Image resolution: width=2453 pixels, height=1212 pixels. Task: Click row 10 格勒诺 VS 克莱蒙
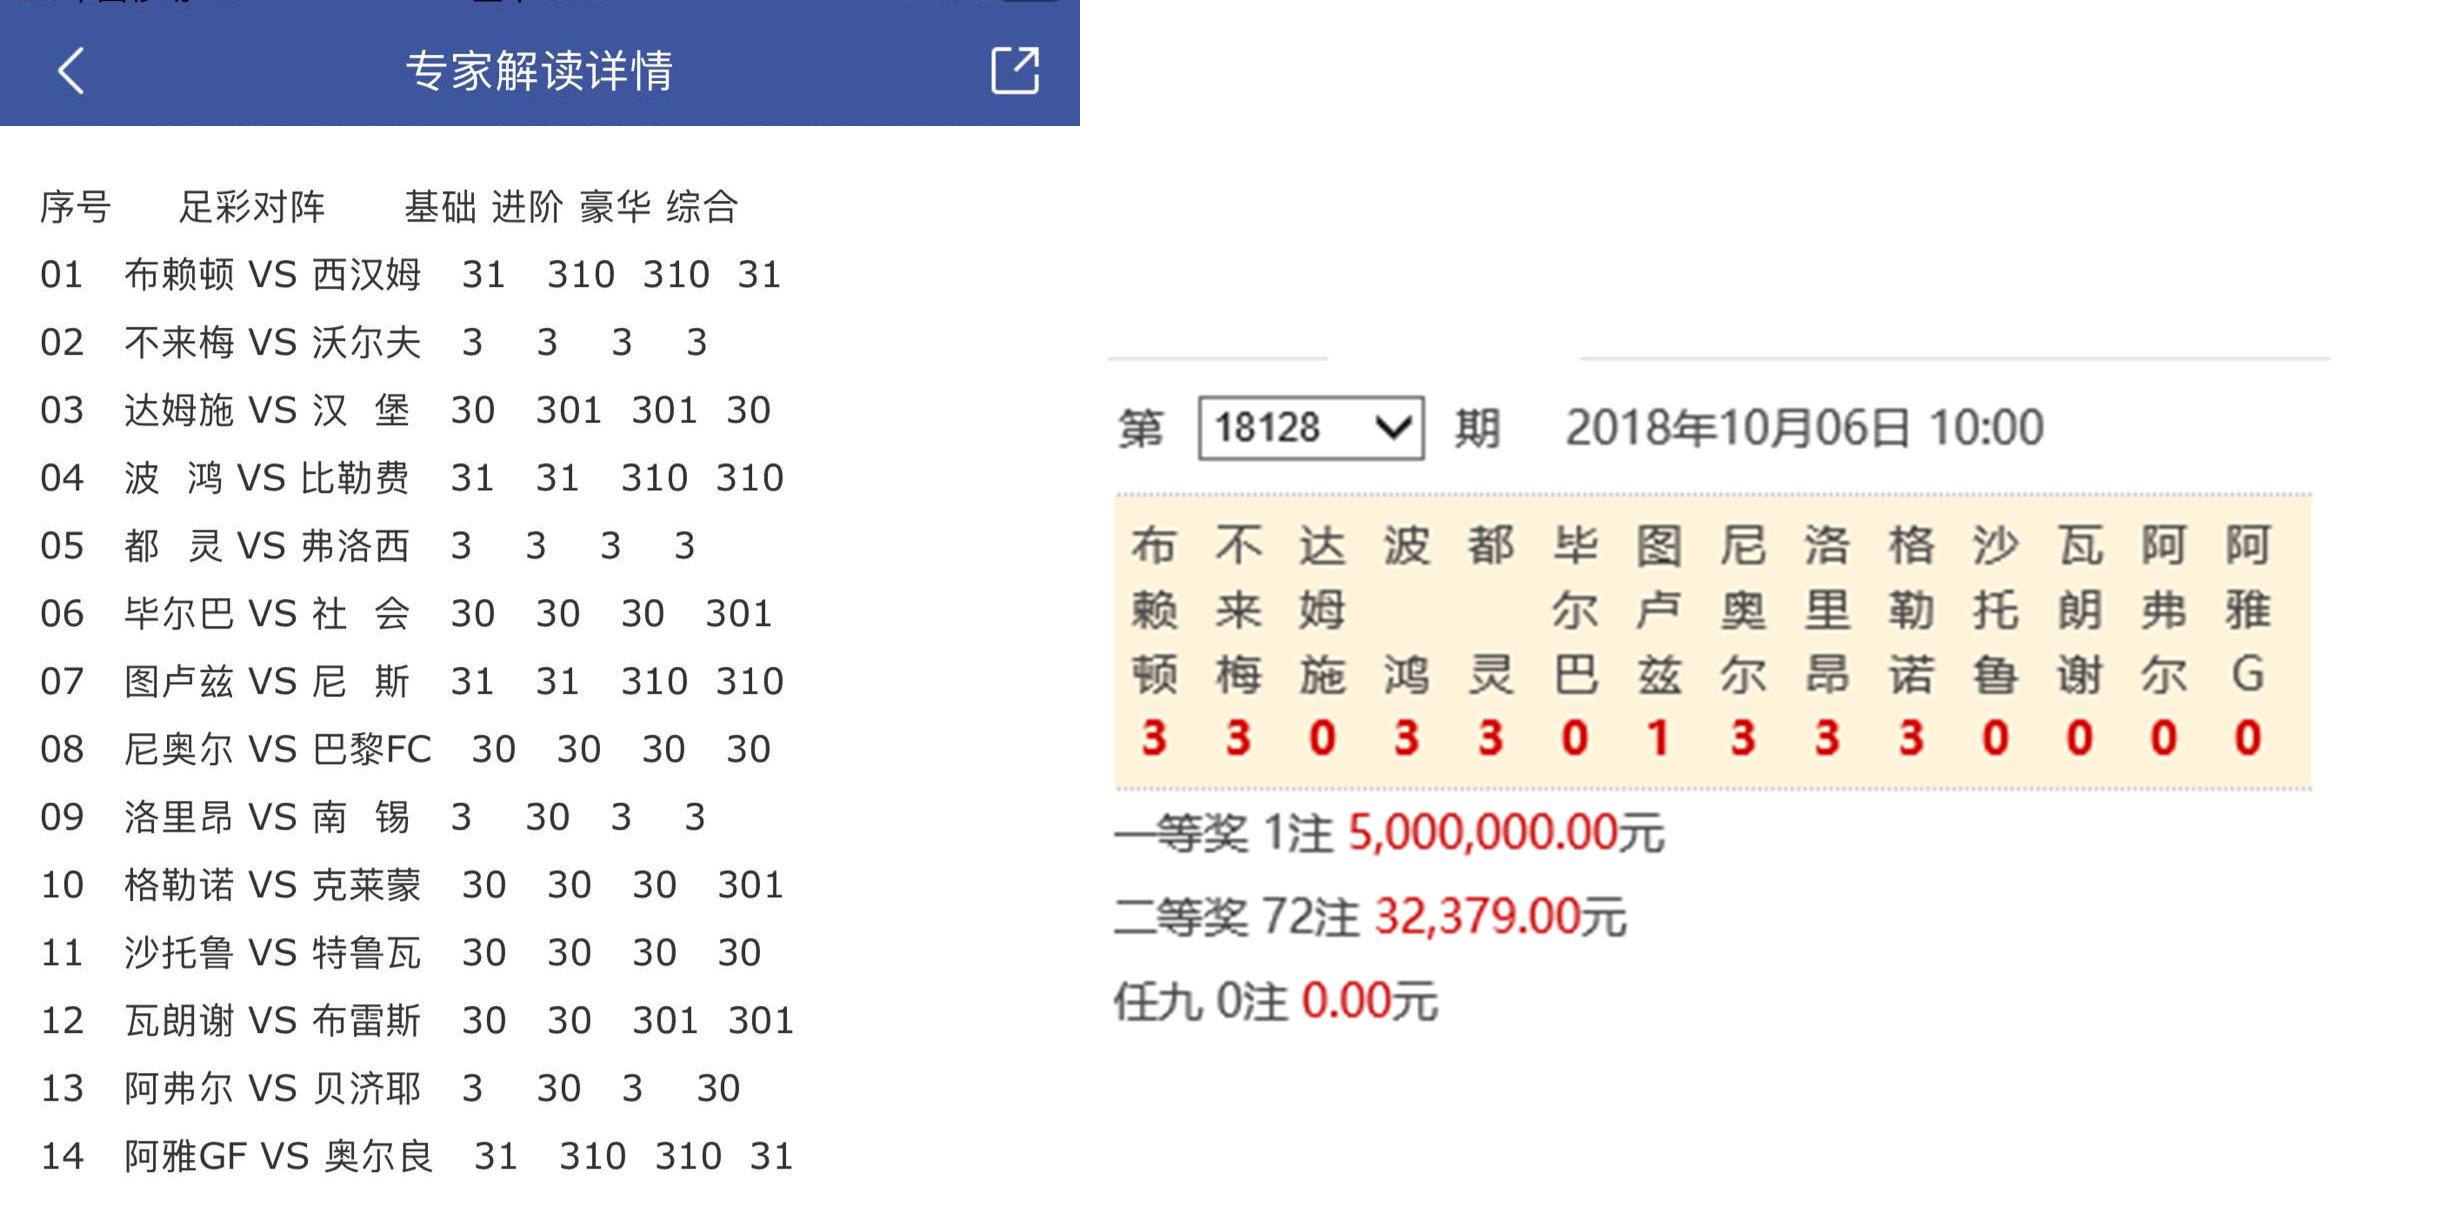pyautogui.click(x=412, y=885)
